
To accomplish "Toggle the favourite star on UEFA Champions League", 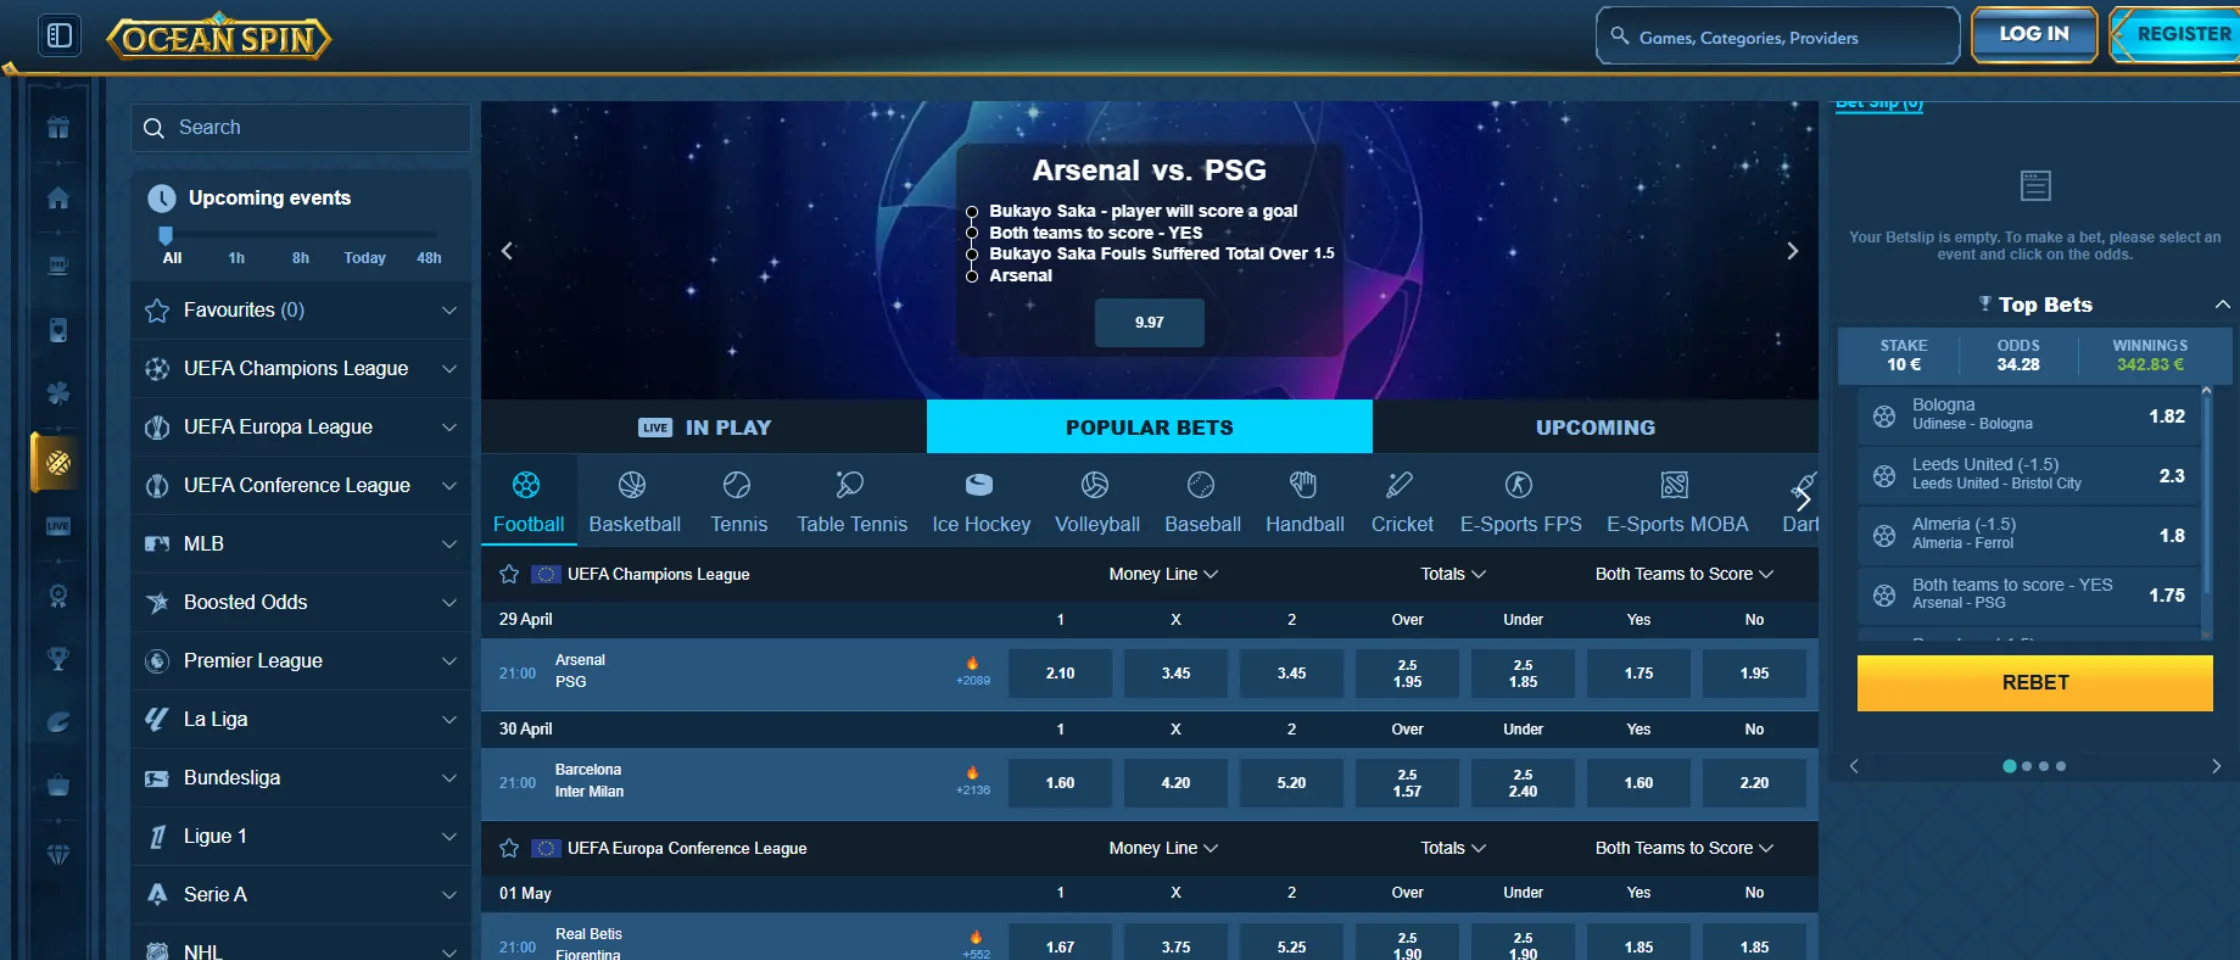I will (509, 574).
